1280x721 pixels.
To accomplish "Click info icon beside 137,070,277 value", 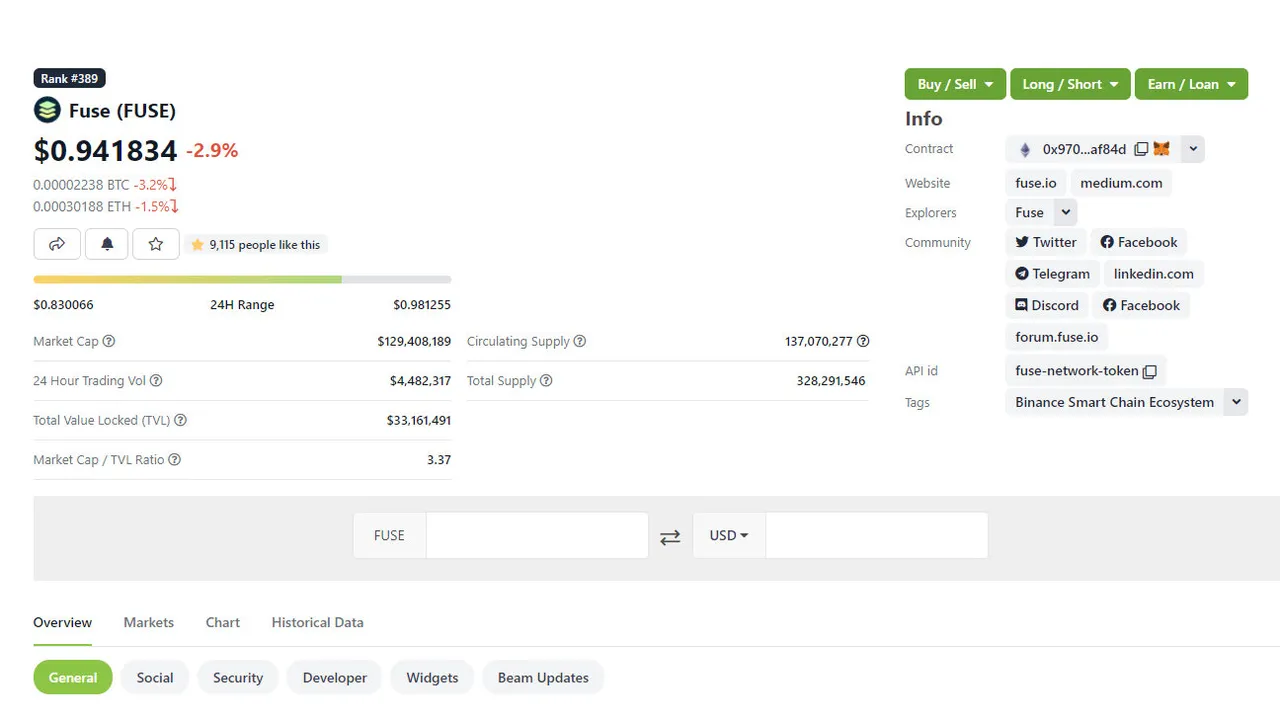I will point(863,341).
